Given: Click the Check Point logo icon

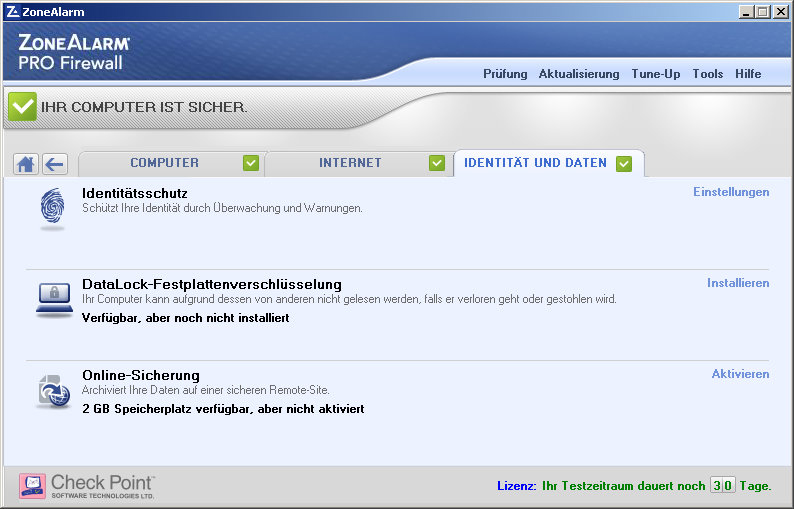Looking at the screenshot, I should click(32, 486).
